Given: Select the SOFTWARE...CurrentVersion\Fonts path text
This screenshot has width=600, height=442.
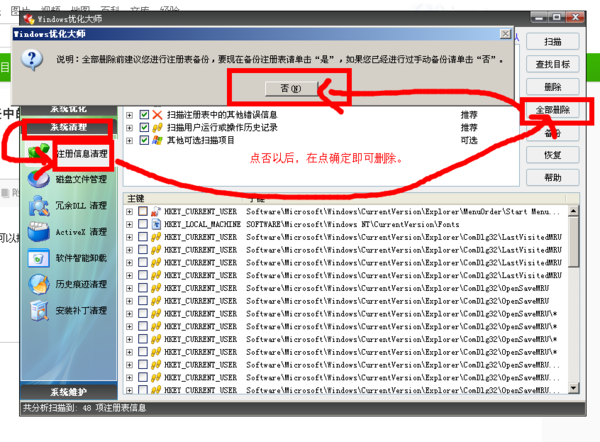Looking at the screenshot, I should (x=352, y=224).
